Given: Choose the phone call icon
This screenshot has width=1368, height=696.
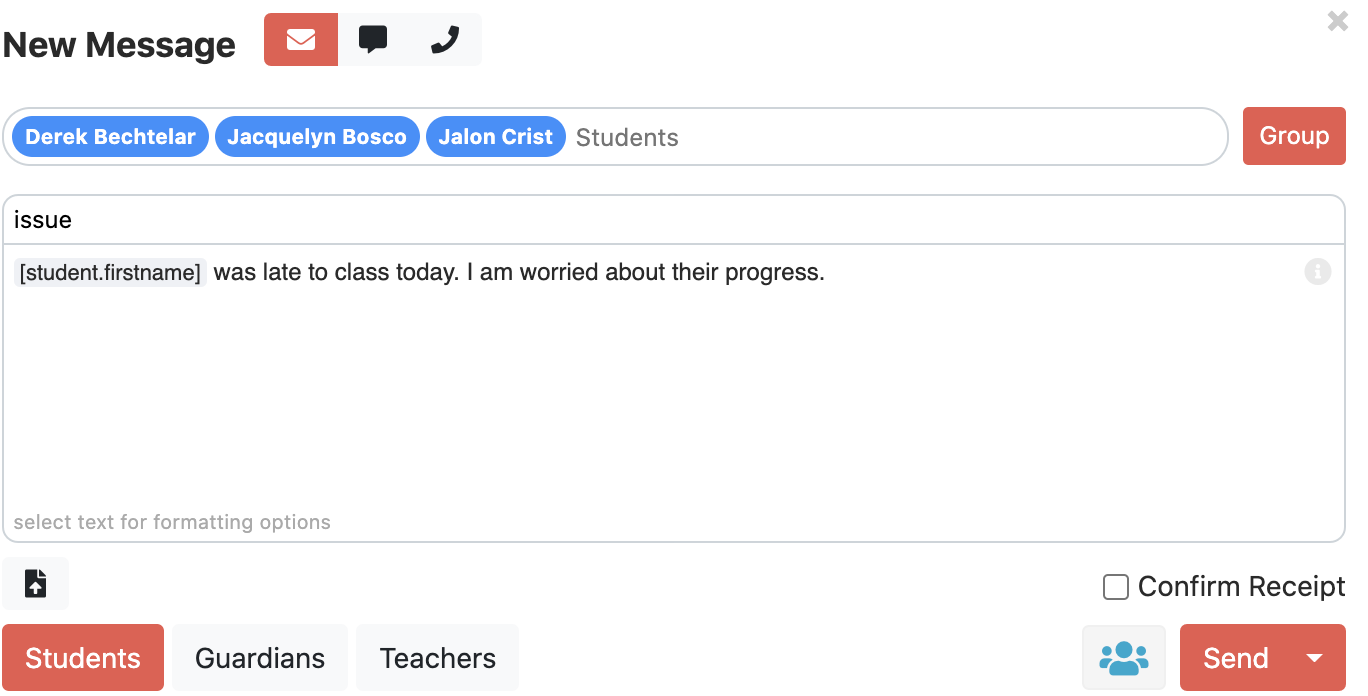Looking at the screenshot, I should (445, 39).
